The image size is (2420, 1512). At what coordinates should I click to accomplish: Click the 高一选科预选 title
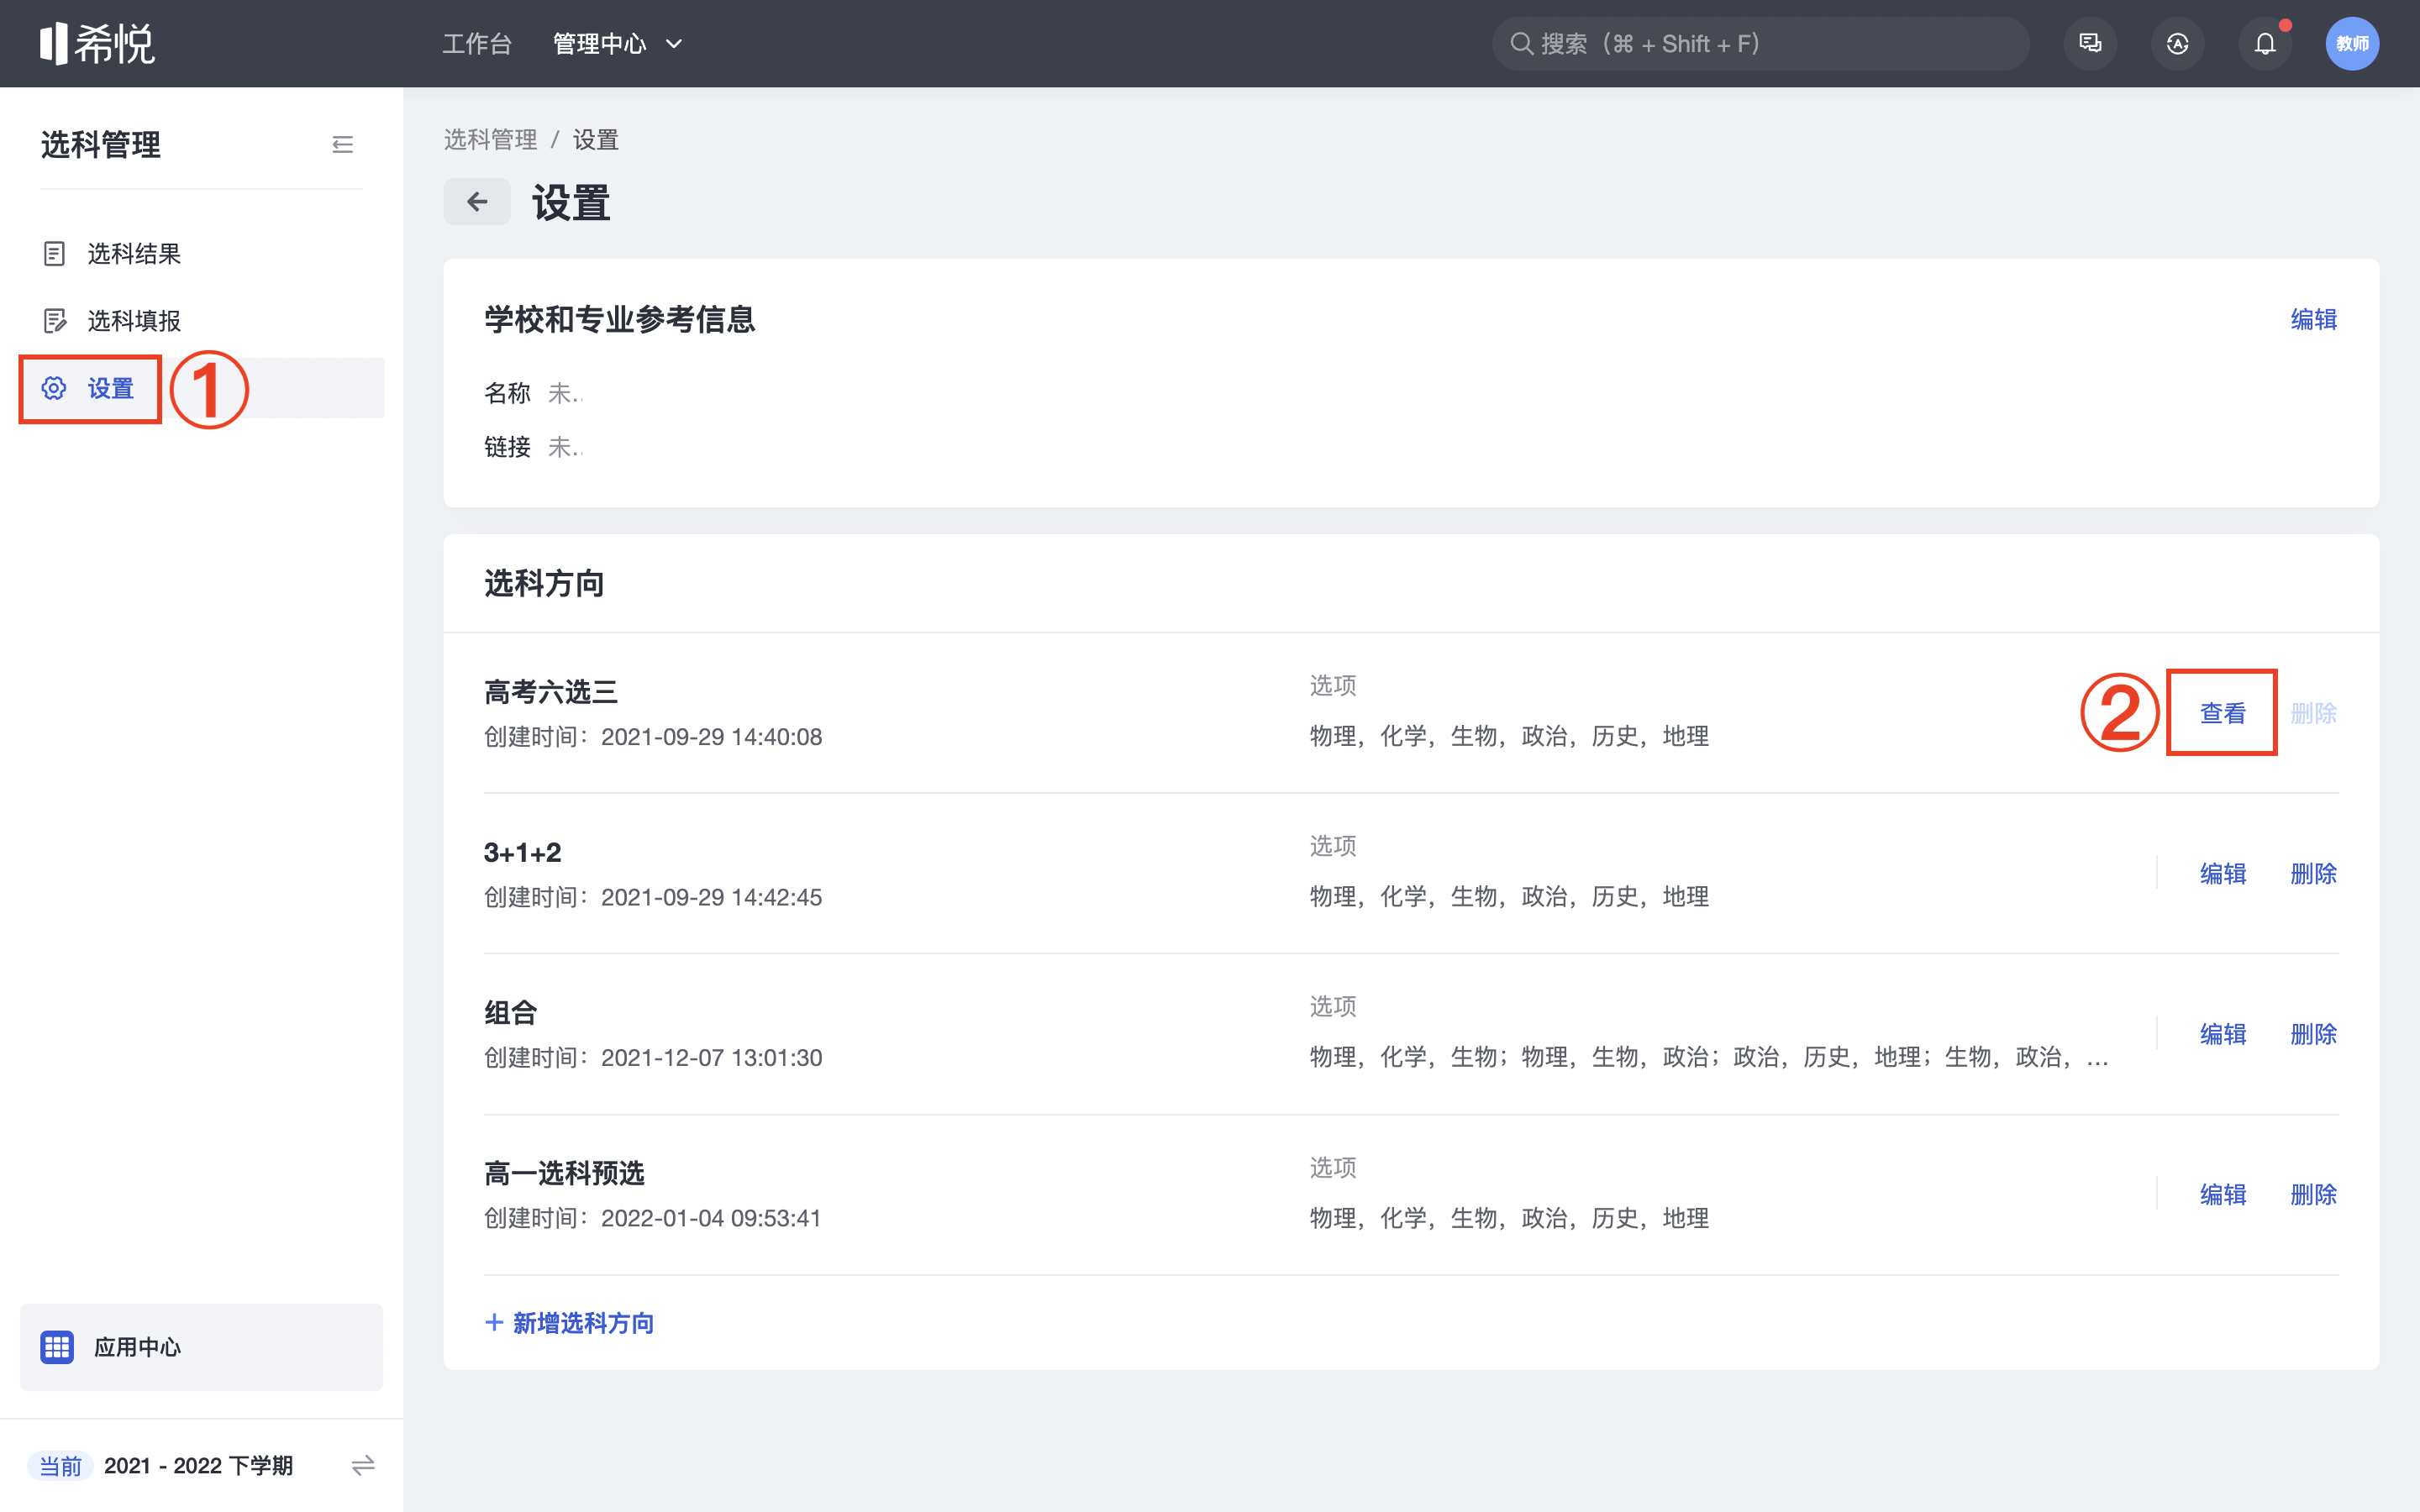564,1174
